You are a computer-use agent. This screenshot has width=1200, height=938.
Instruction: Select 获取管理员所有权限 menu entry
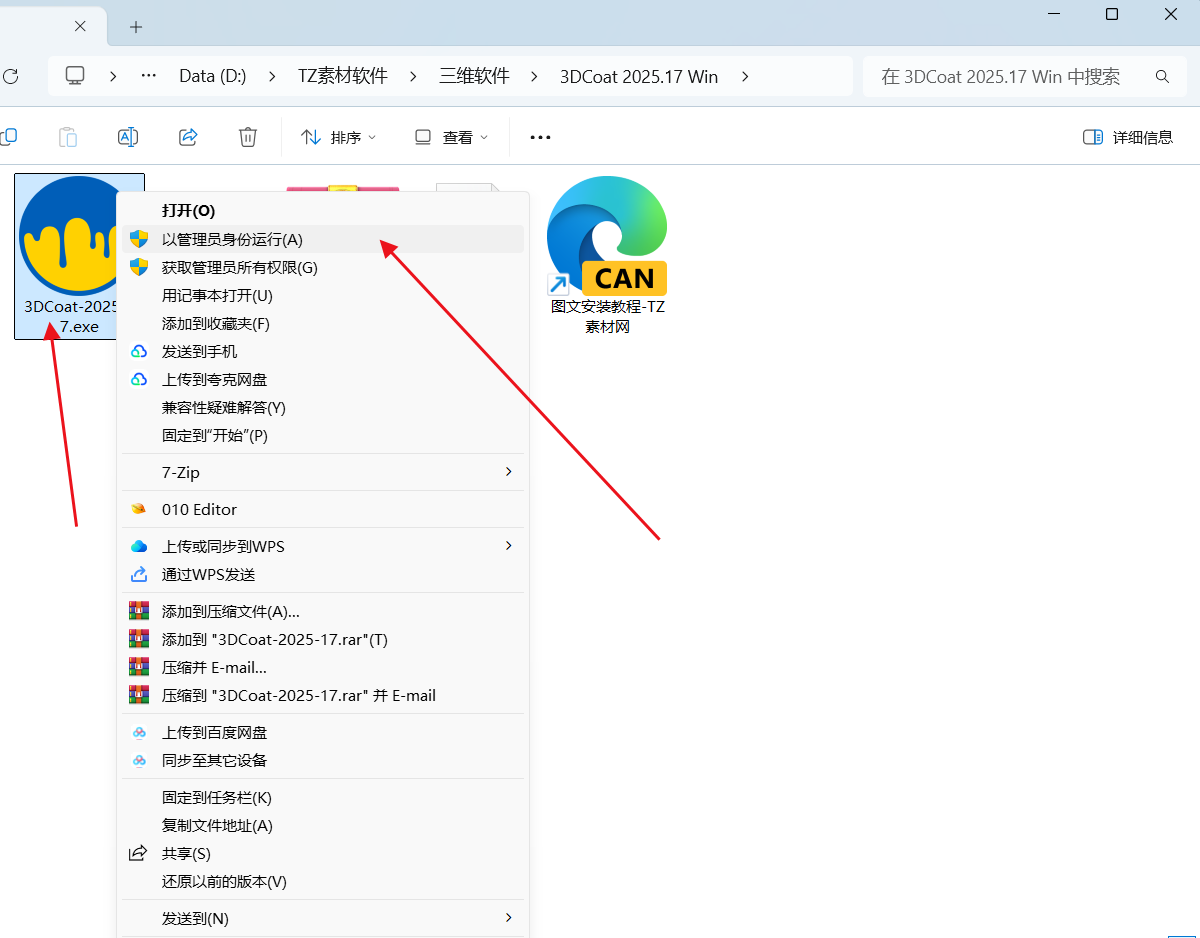(x=323, y=267)
